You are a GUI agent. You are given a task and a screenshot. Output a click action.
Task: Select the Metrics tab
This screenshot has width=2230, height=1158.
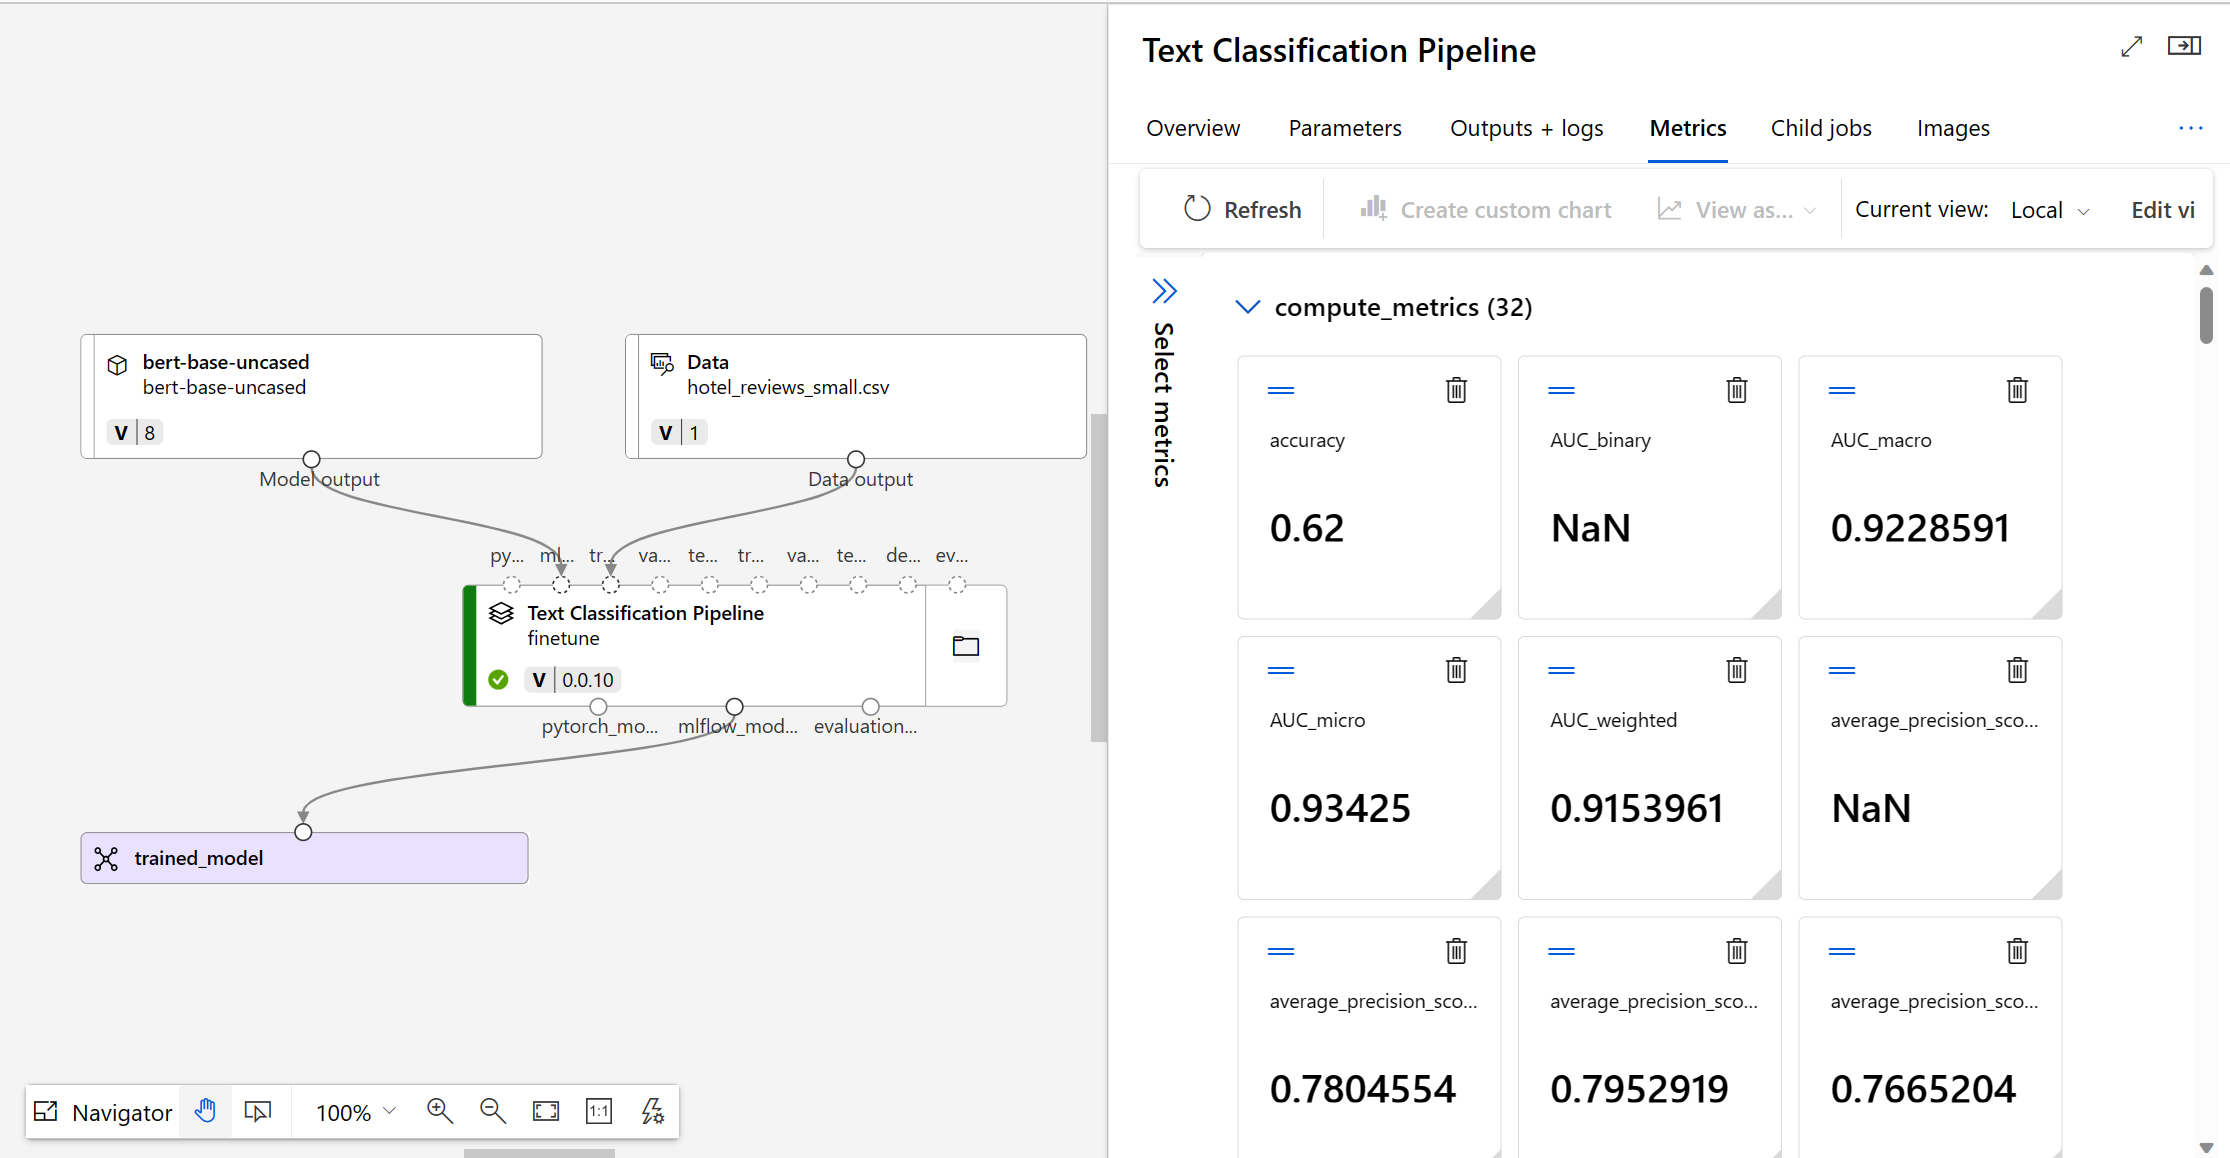click(x=1688, y=128)
